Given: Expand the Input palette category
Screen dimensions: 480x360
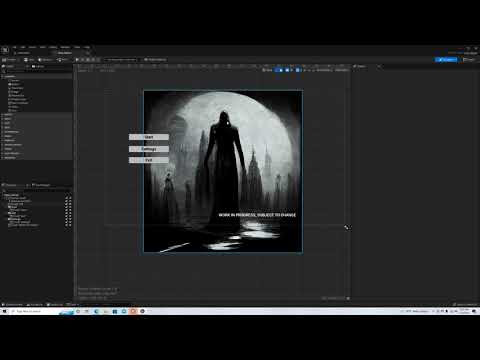Looking at the screenshot, I should tap(2, 119).
